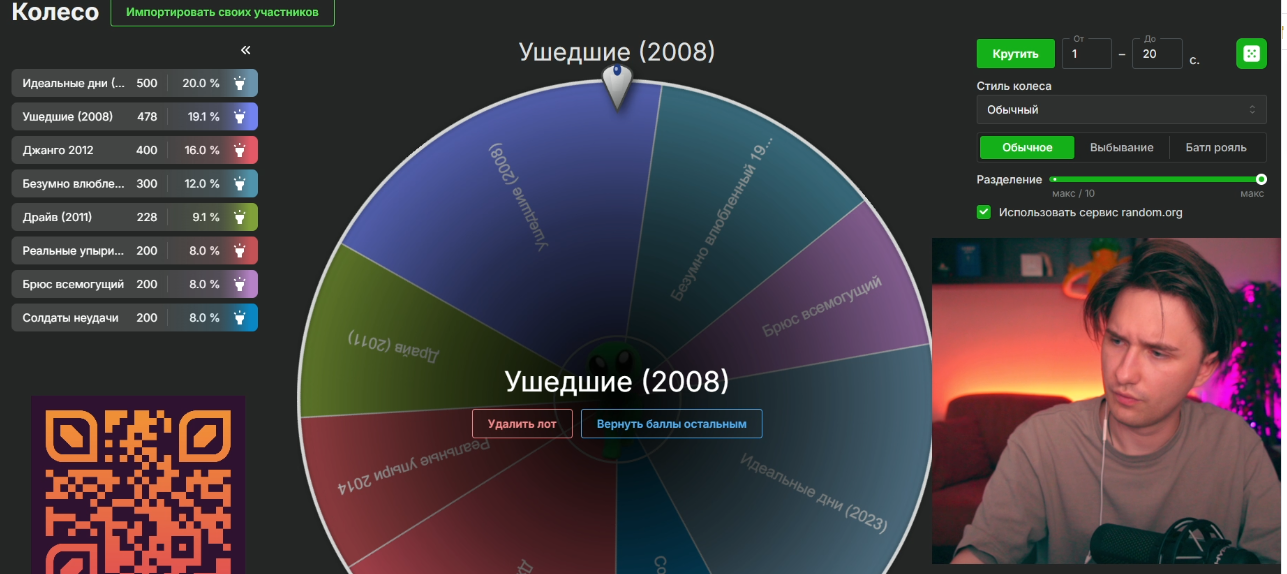The height and width of the screenshot is (574, 1287).
Task: Select the Джанго 2012 row in list
Action: pyautogui.click(x=135, y=150)
